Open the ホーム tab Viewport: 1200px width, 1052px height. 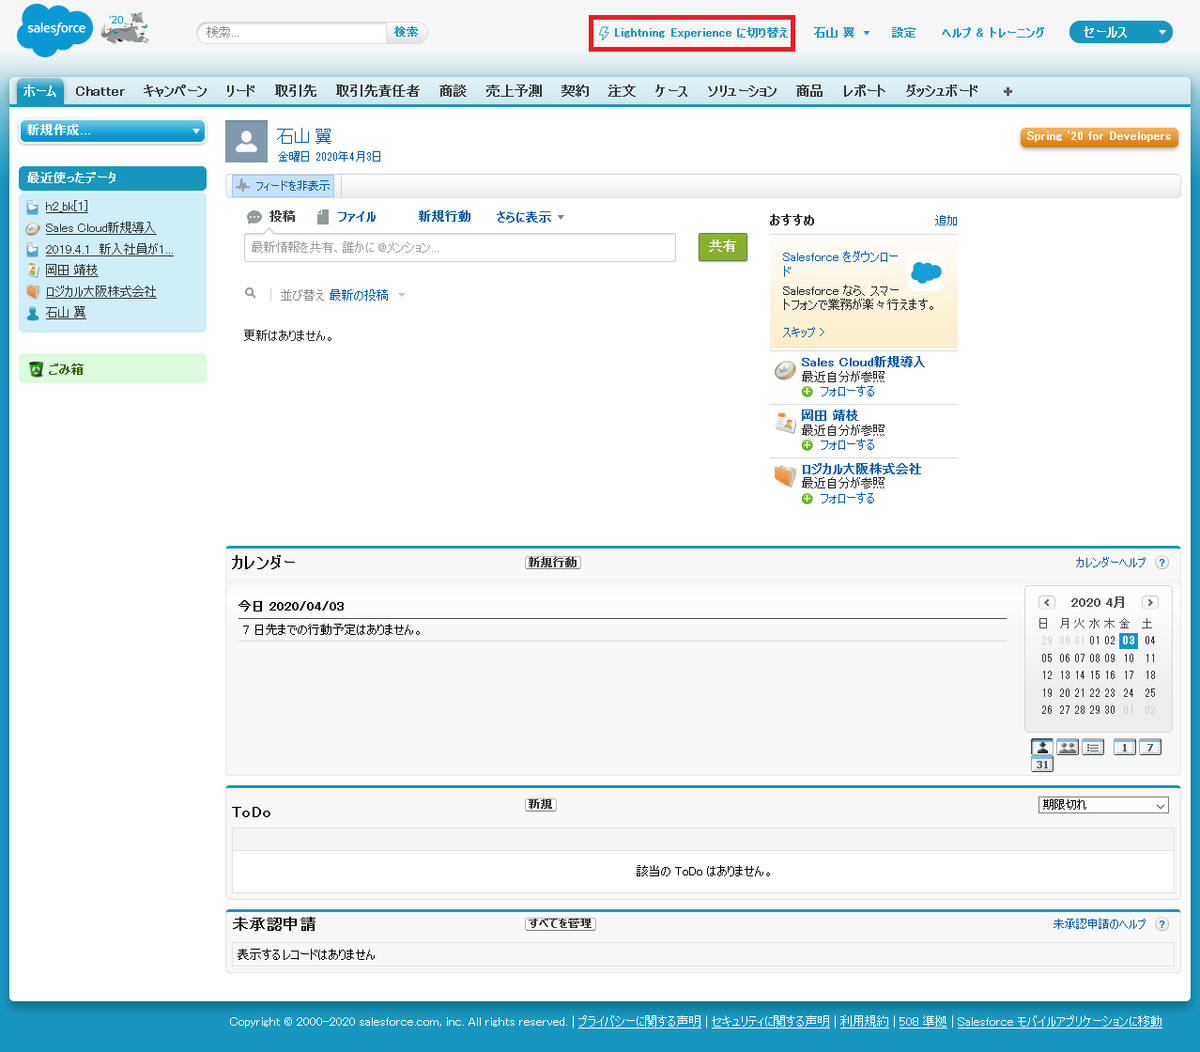tap(40, 91)
